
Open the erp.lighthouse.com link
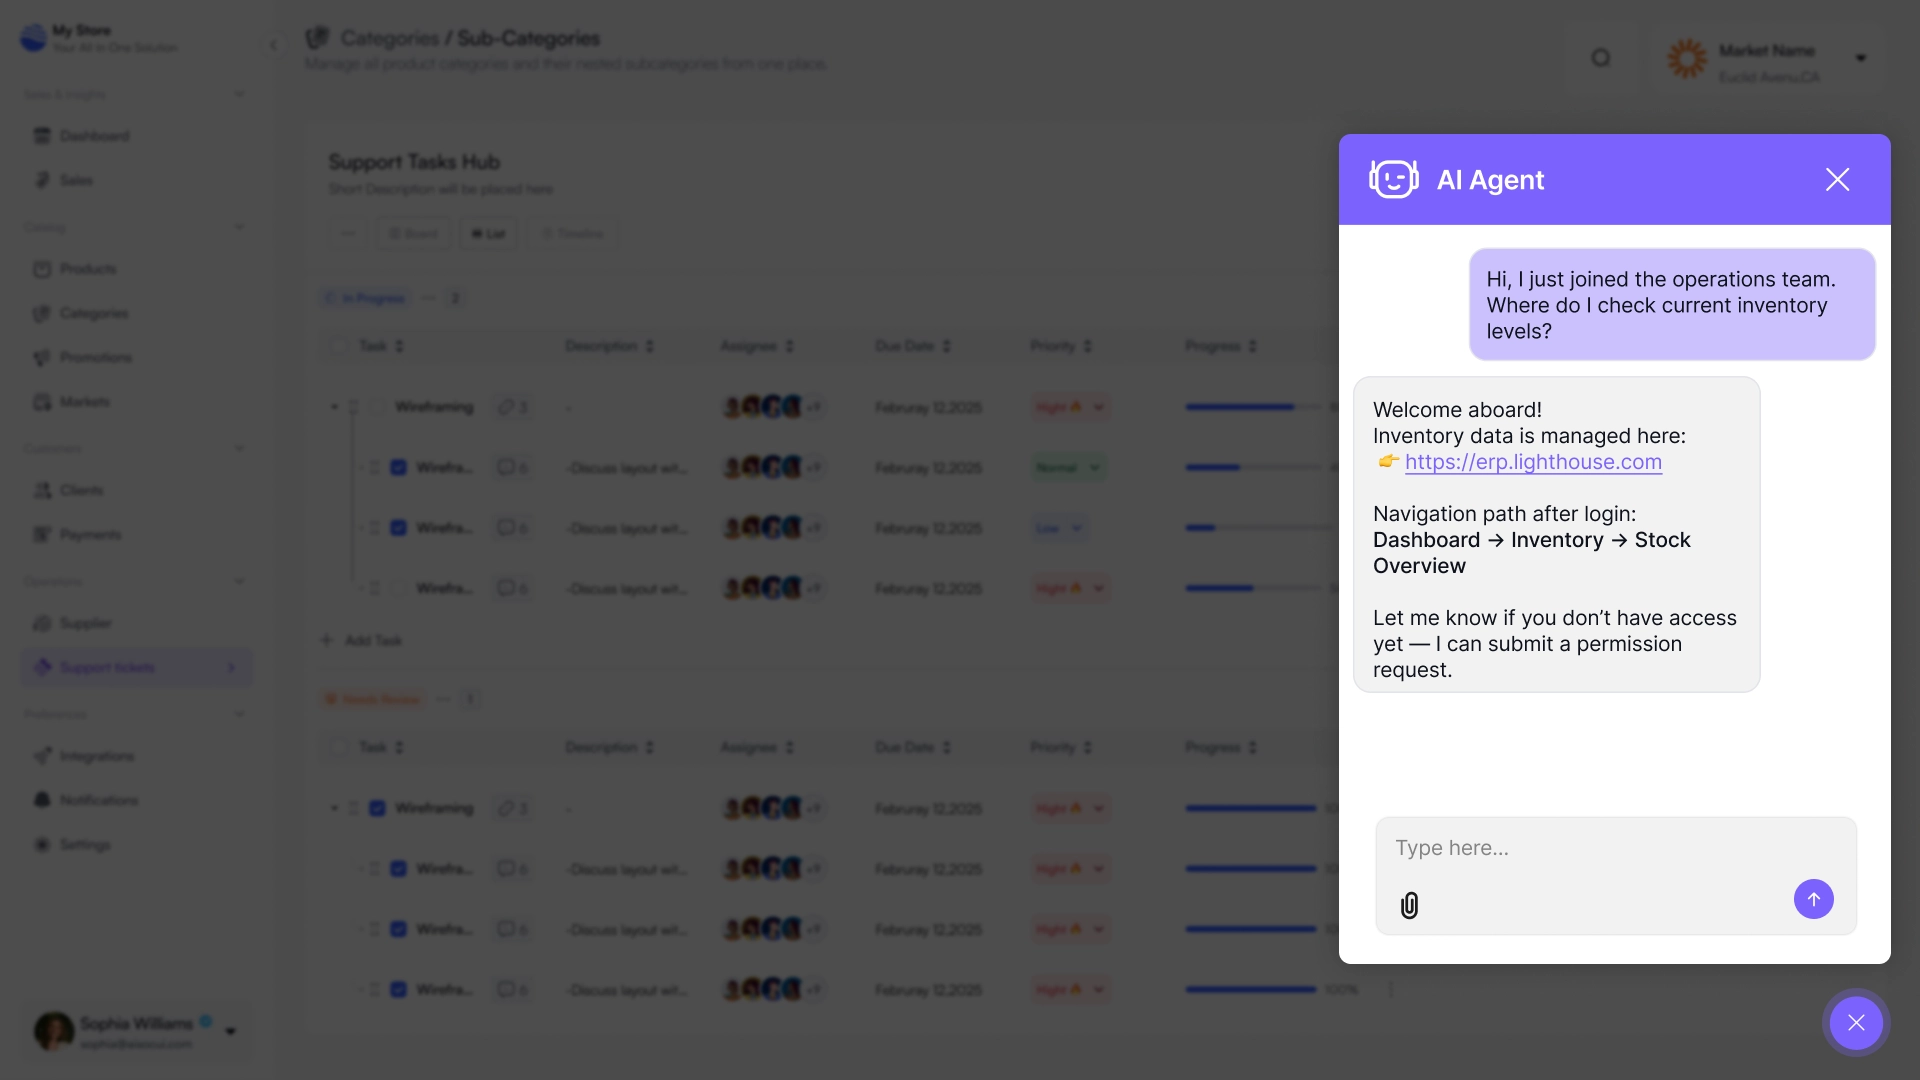click(x=1533, y=462)
